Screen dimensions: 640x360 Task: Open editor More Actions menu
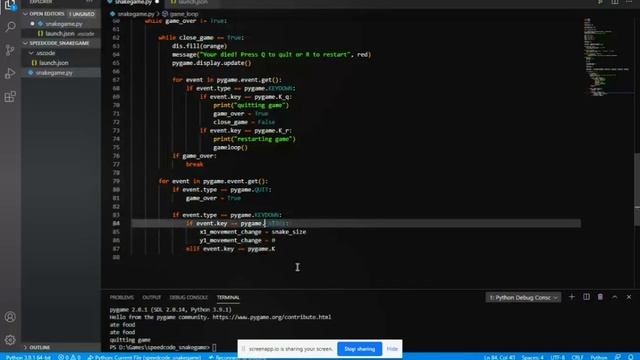click(629, 2)
